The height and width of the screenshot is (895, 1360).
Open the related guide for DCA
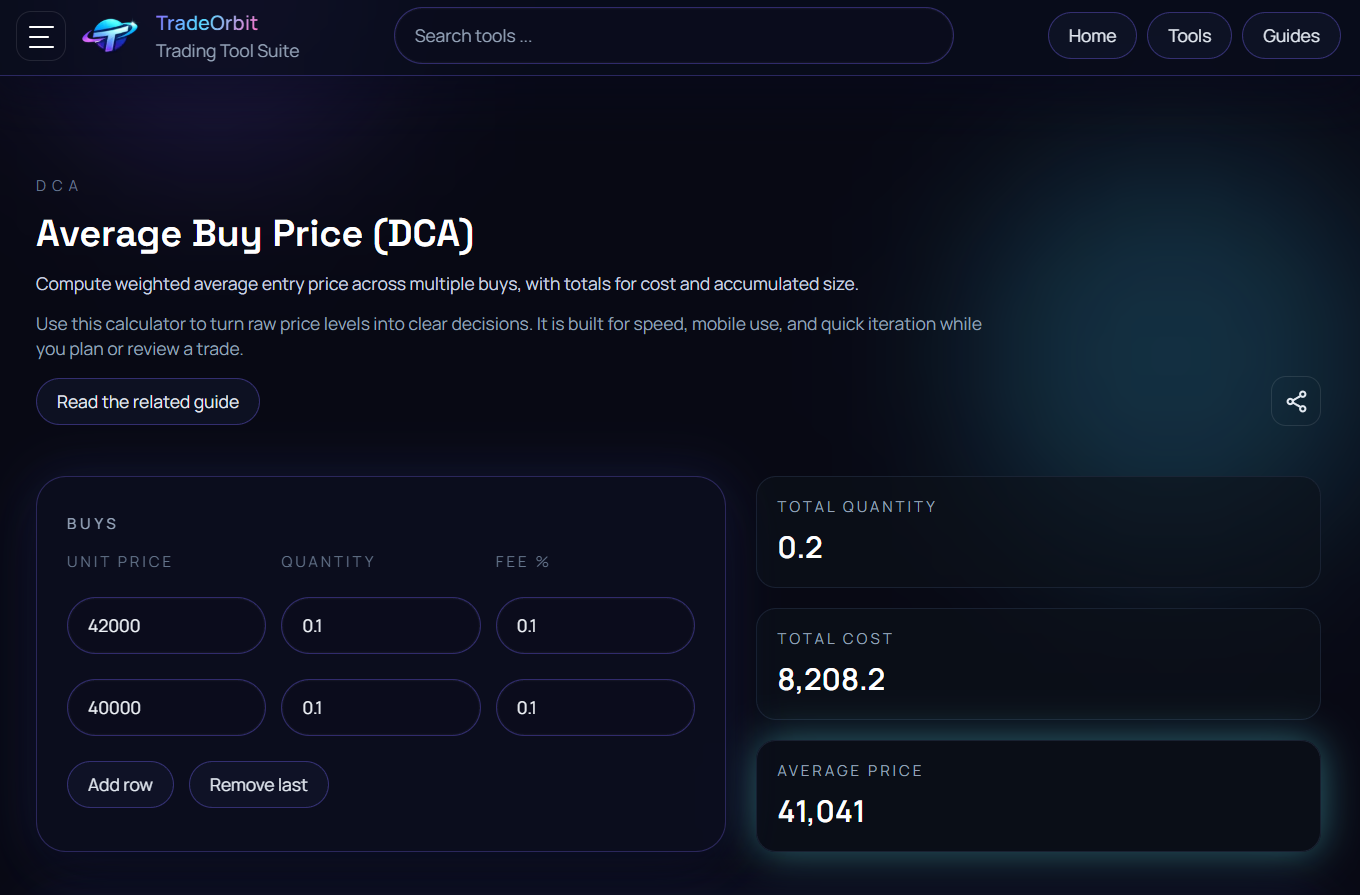pos(147,401)
